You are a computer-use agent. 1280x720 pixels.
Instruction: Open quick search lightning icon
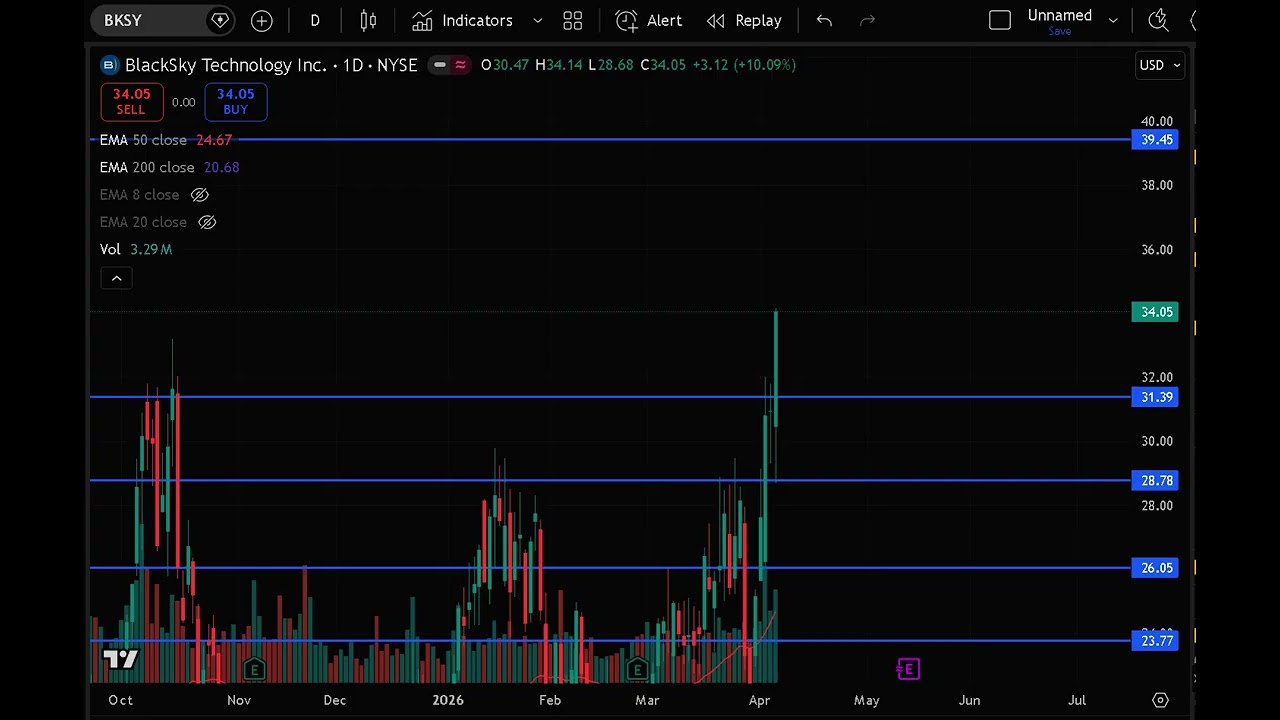tap(1158, 20)
